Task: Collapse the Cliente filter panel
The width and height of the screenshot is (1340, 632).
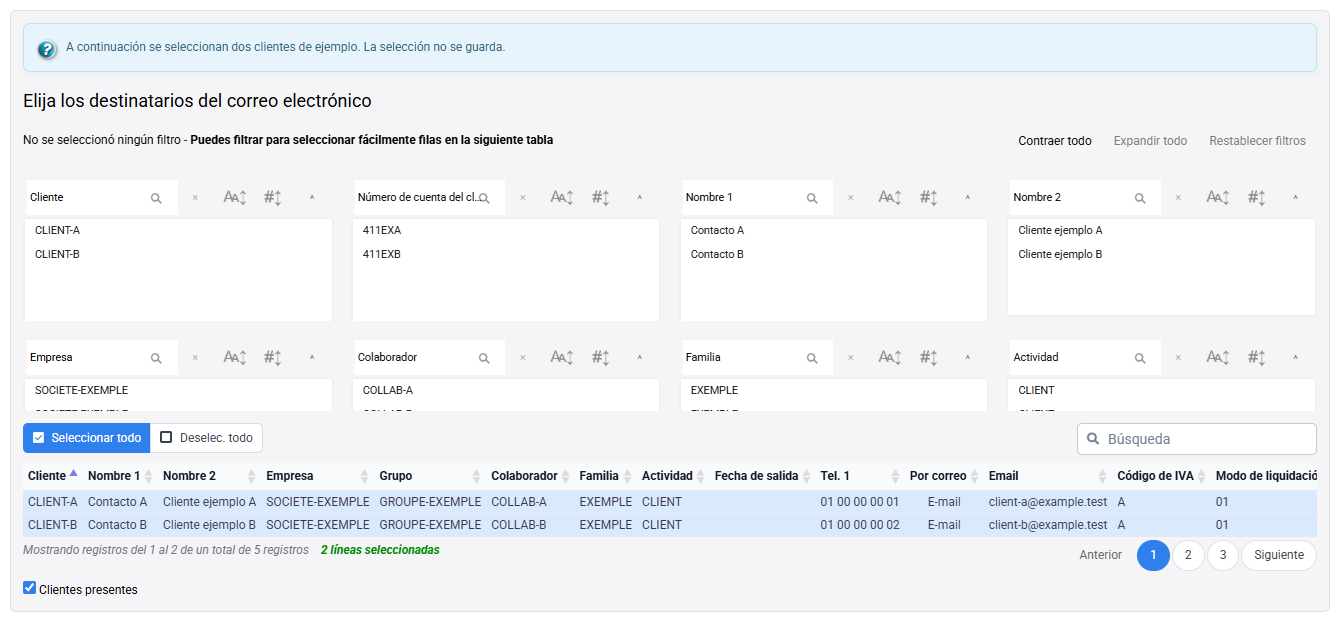Action: [x=312, y=198]
